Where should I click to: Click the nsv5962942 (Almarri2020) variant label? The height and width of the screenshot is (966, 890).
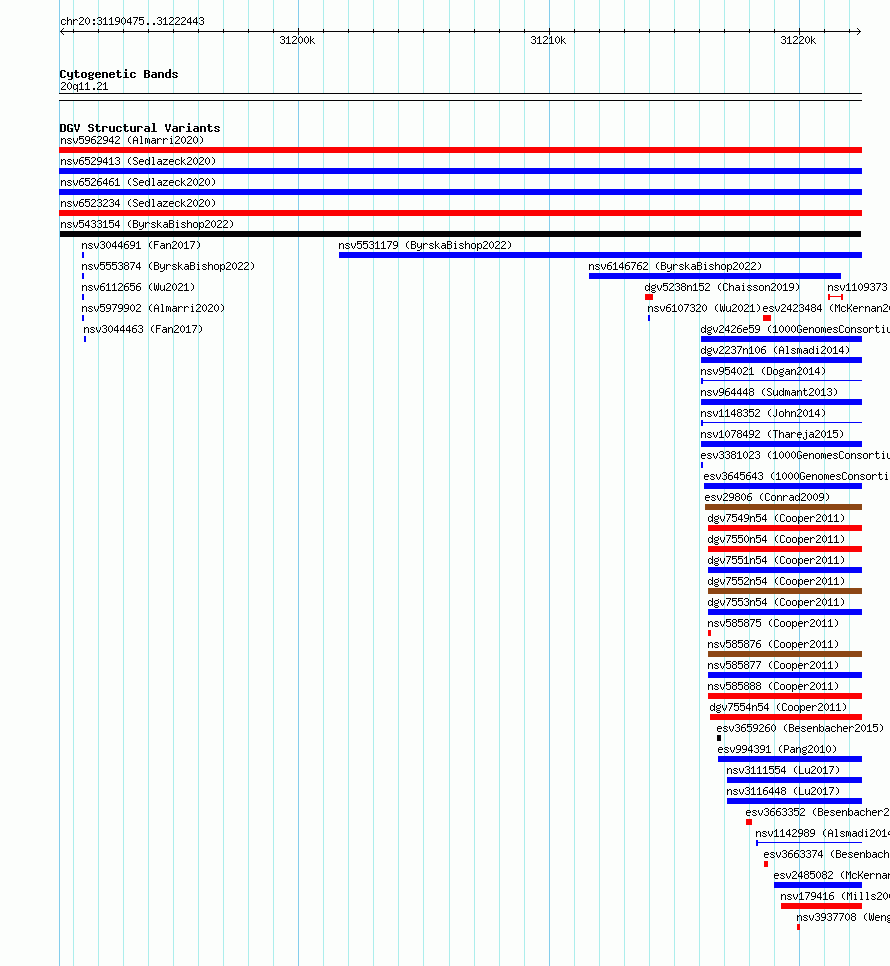[x=132, y=140]
